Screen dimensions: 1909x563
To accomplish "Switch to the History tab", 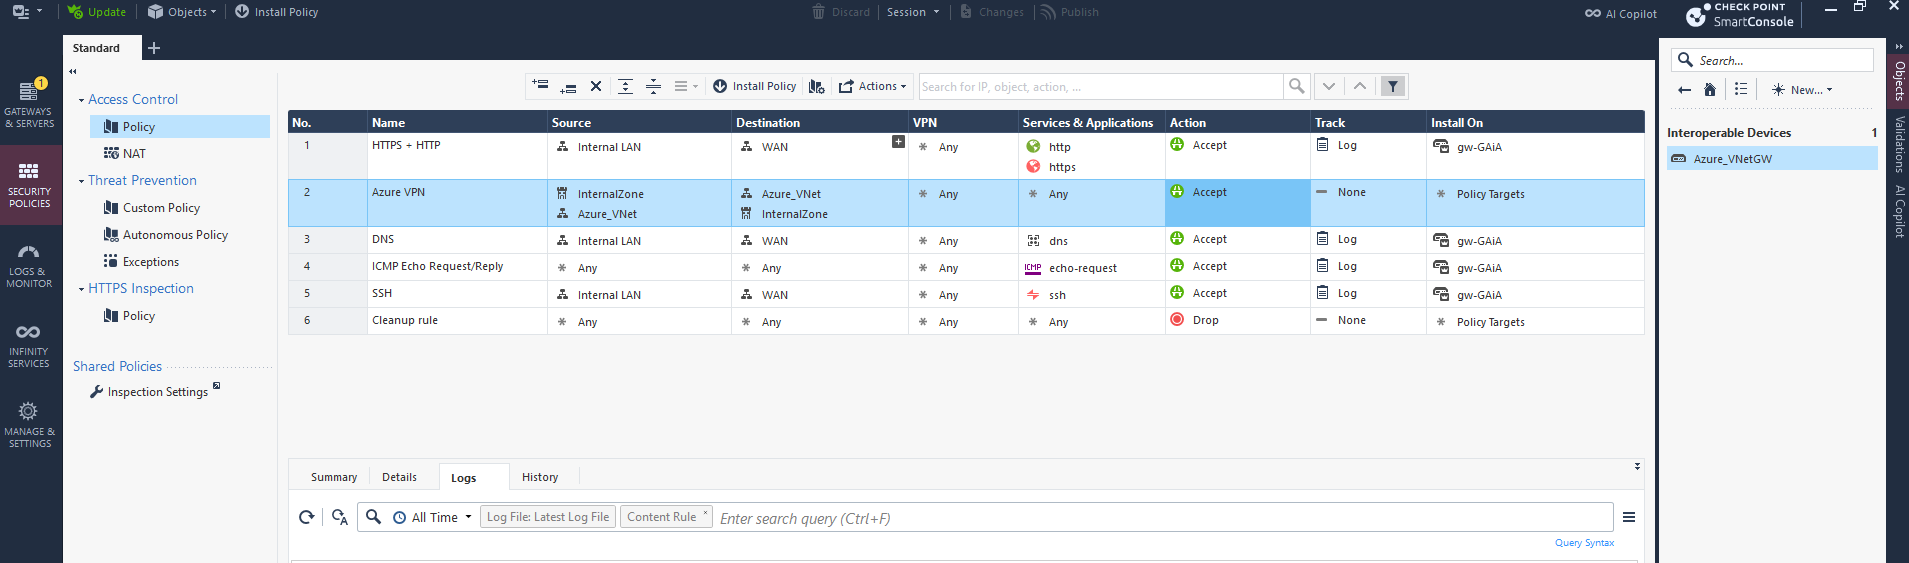I will pos(540,477).
